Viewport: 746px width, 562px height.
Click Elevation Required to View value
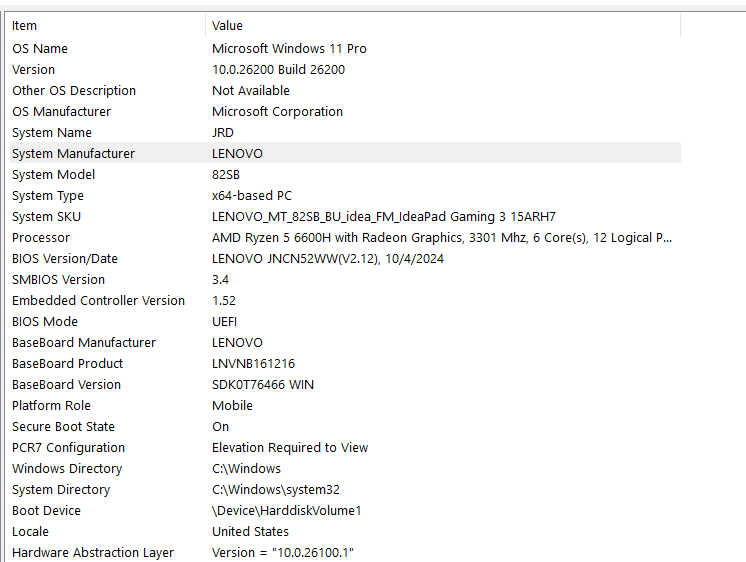tap(290, 447)
